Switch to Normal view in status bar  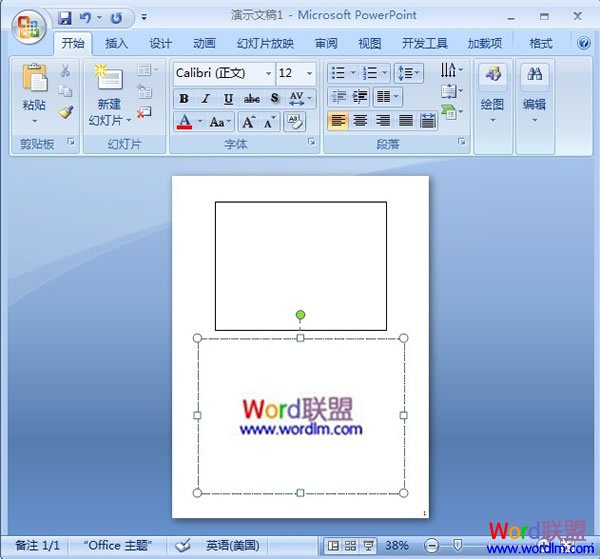coord(333,546)
